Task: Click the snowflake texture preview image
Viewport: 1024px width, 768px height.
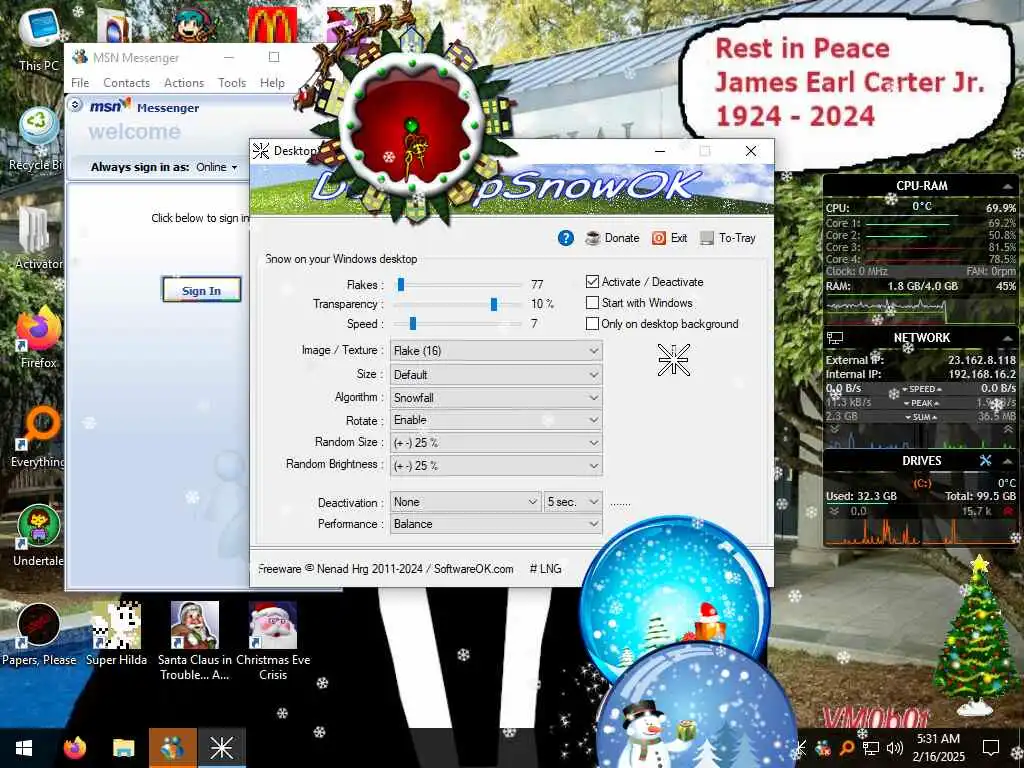Action: tap(673, 360)
